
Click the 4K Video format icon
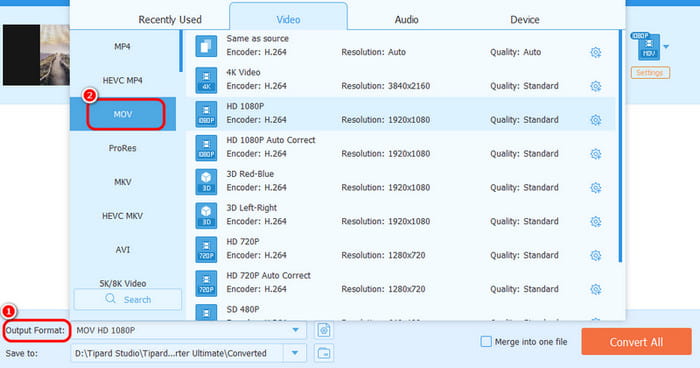click(x=206, y=80)
